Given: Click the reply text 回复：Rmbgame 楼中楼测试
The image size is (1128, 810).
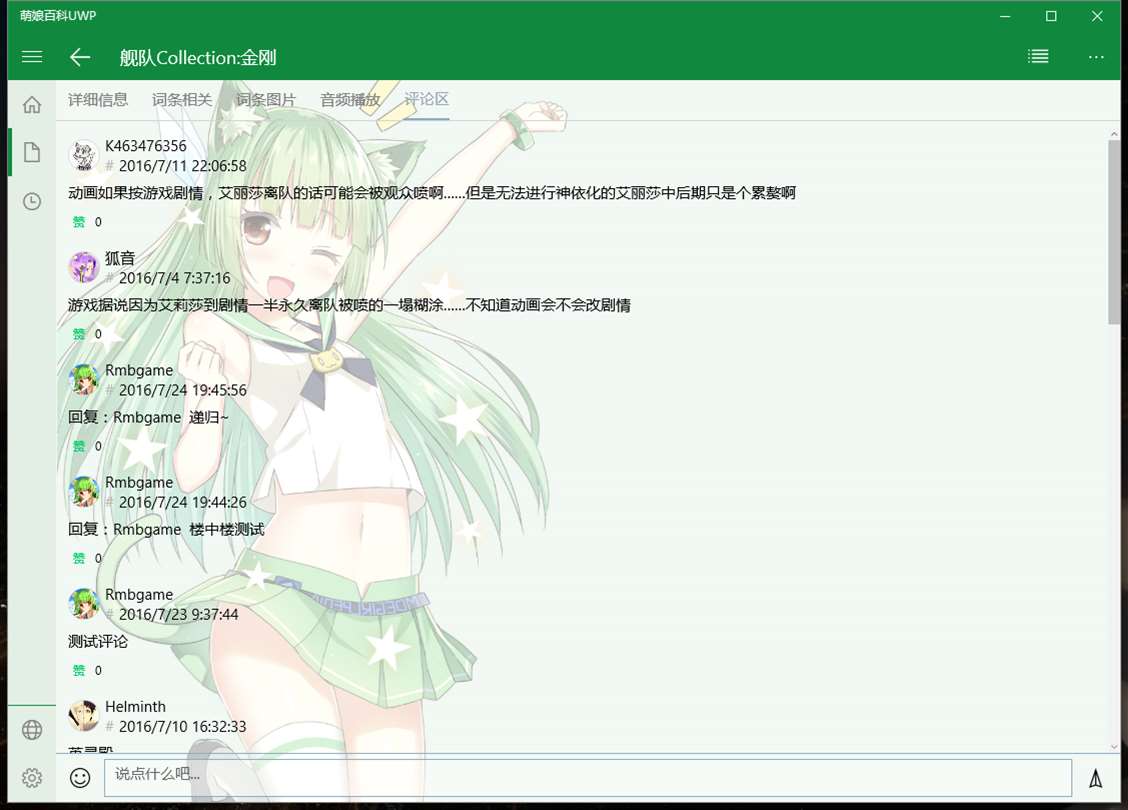Looking at the screenshot, I should point(166,529).
